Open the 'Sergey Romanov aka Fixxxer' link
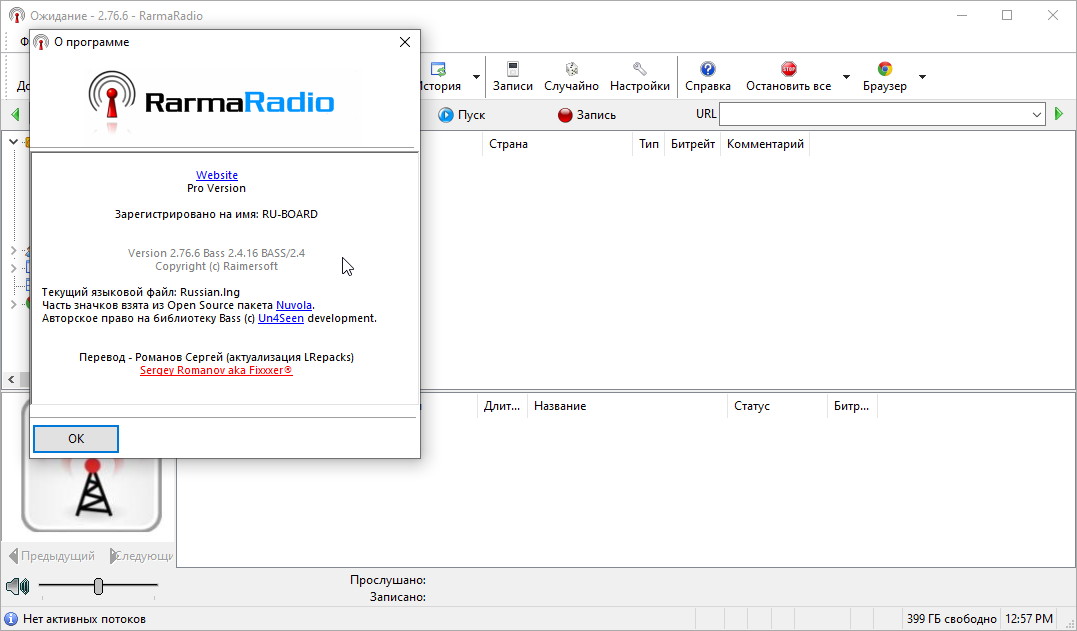 point(216,370)
